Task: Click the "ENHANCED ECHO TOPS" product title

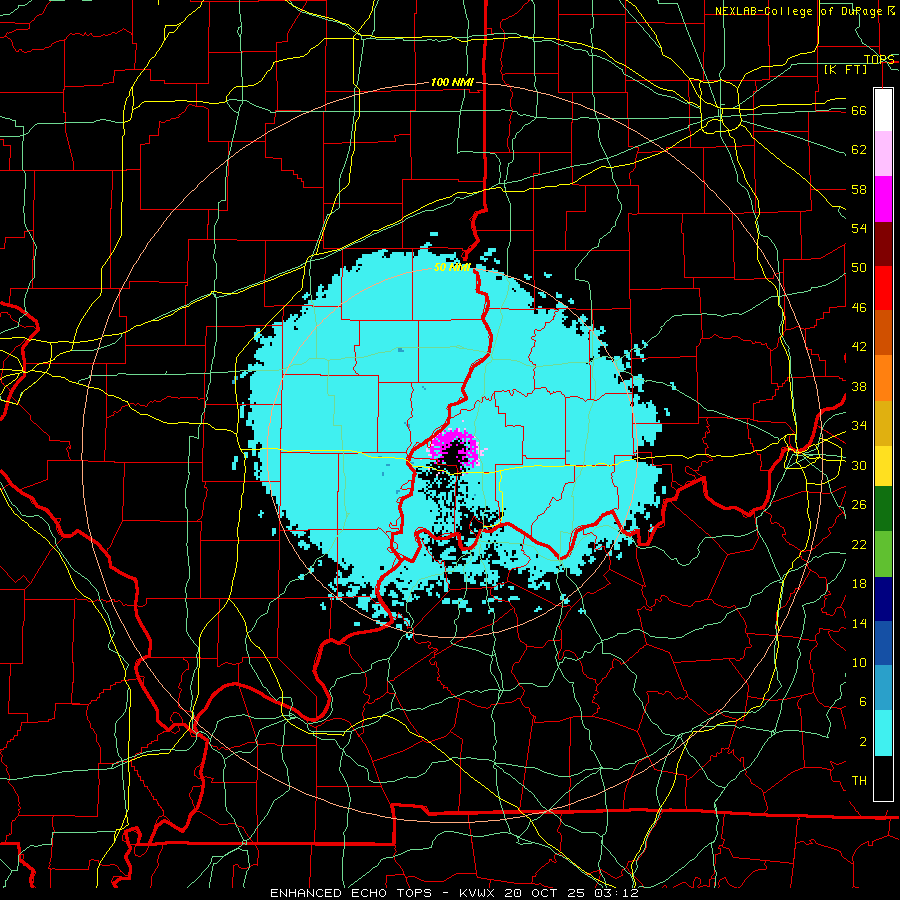Action: tap(351, 893)
